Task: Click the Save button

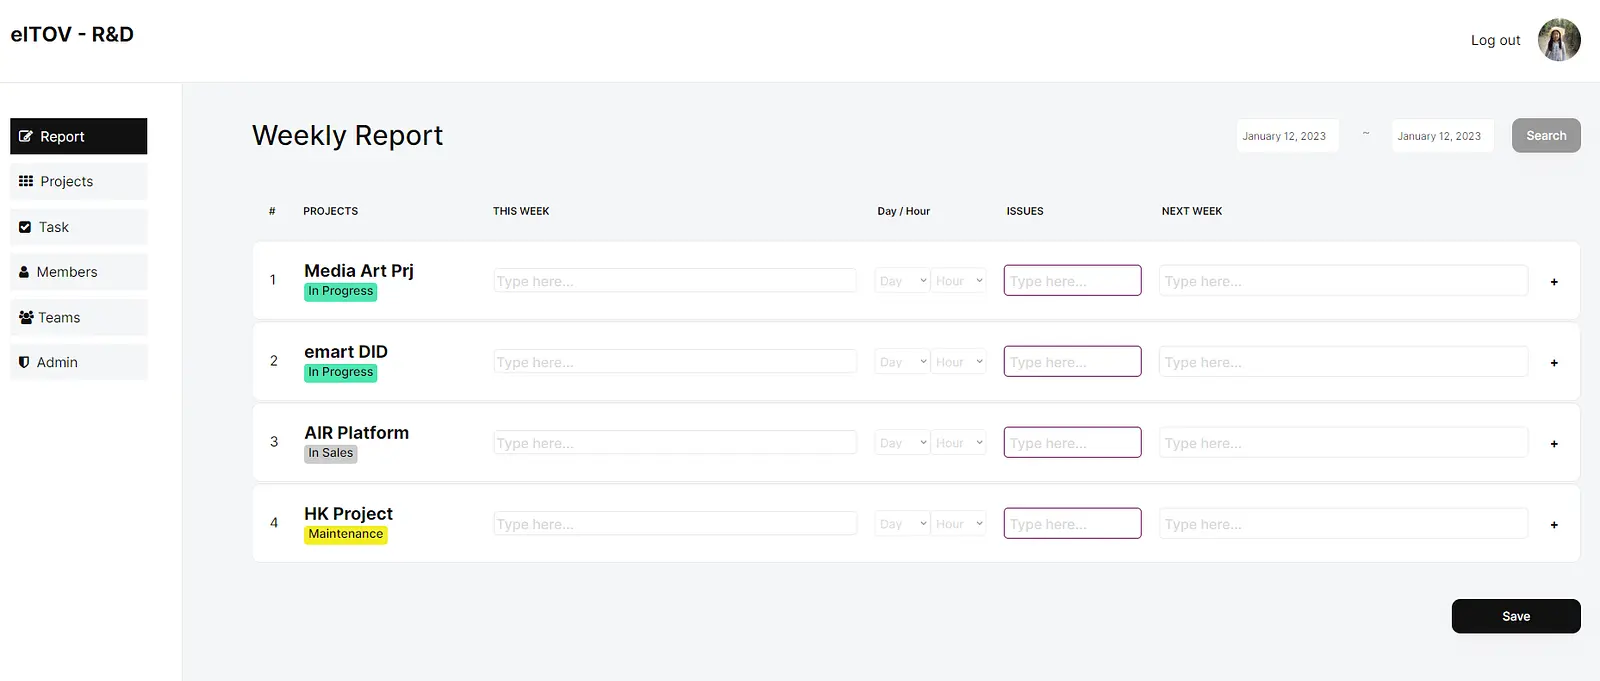Action: (1516, 616)
